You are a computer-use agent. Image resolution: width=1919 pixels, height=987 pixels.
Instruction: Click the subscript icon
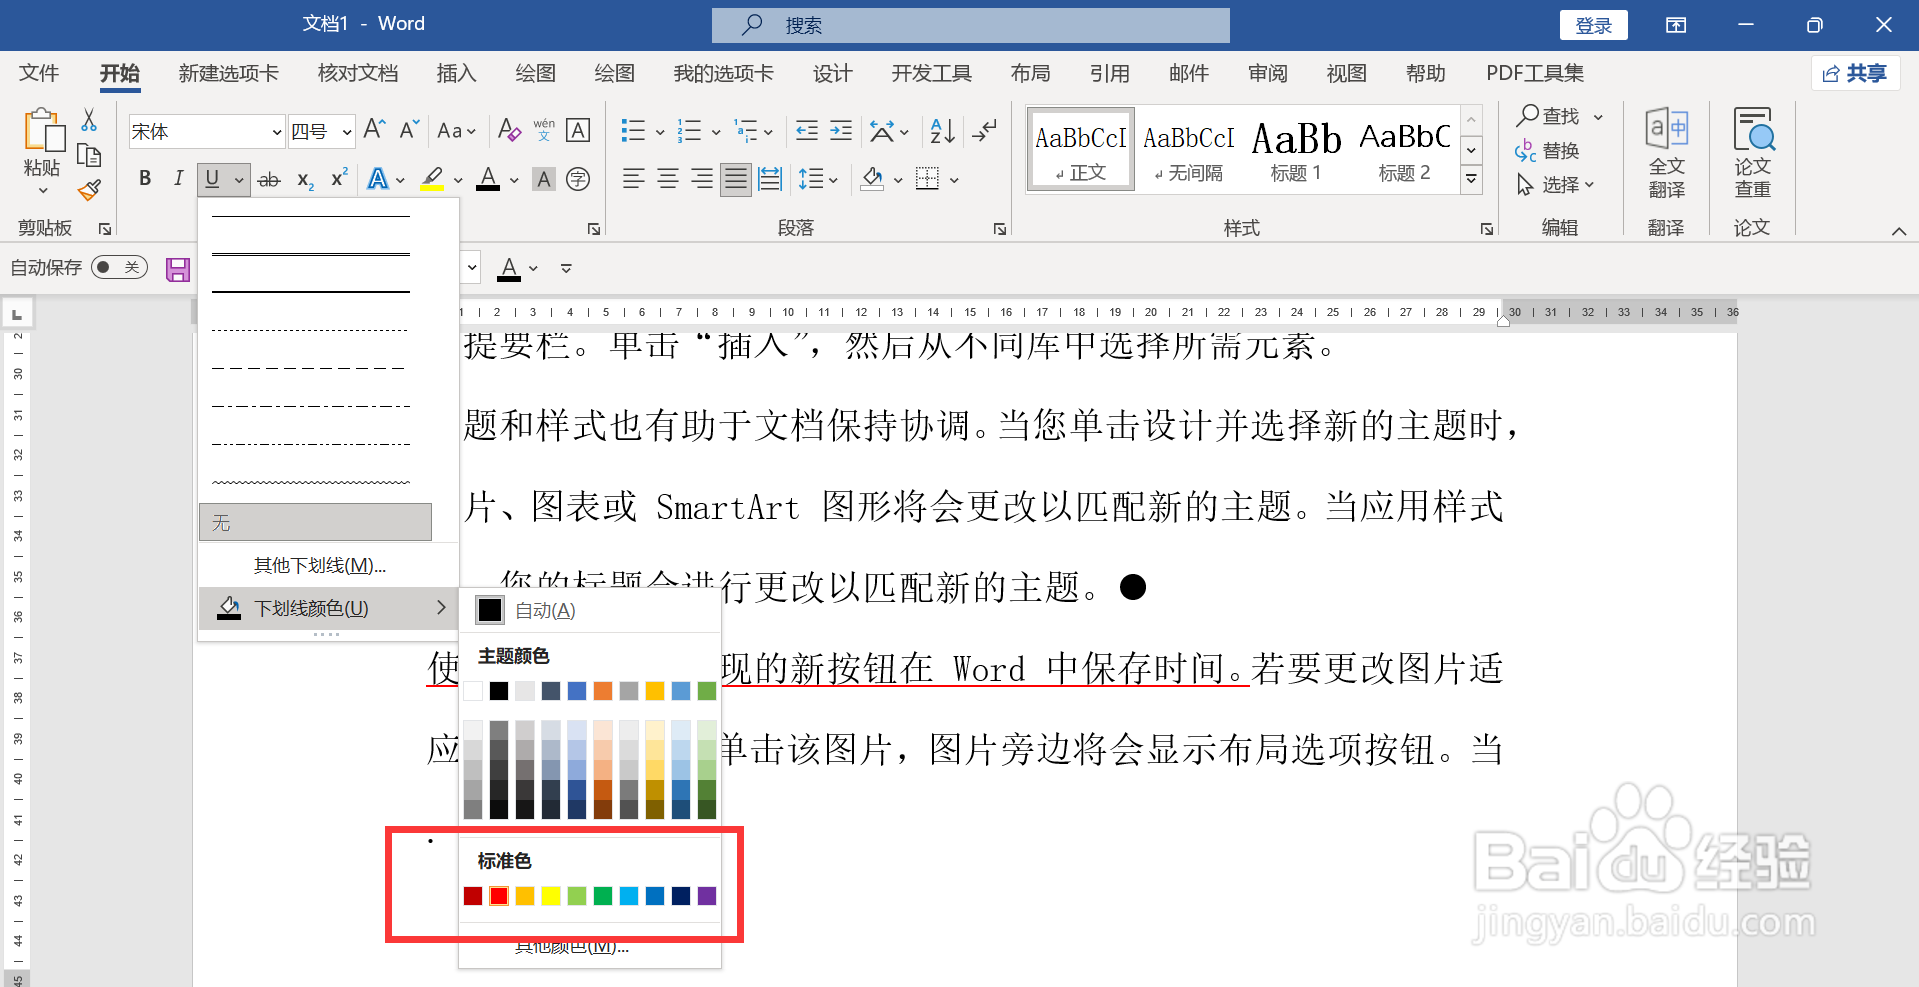point(305,180)
